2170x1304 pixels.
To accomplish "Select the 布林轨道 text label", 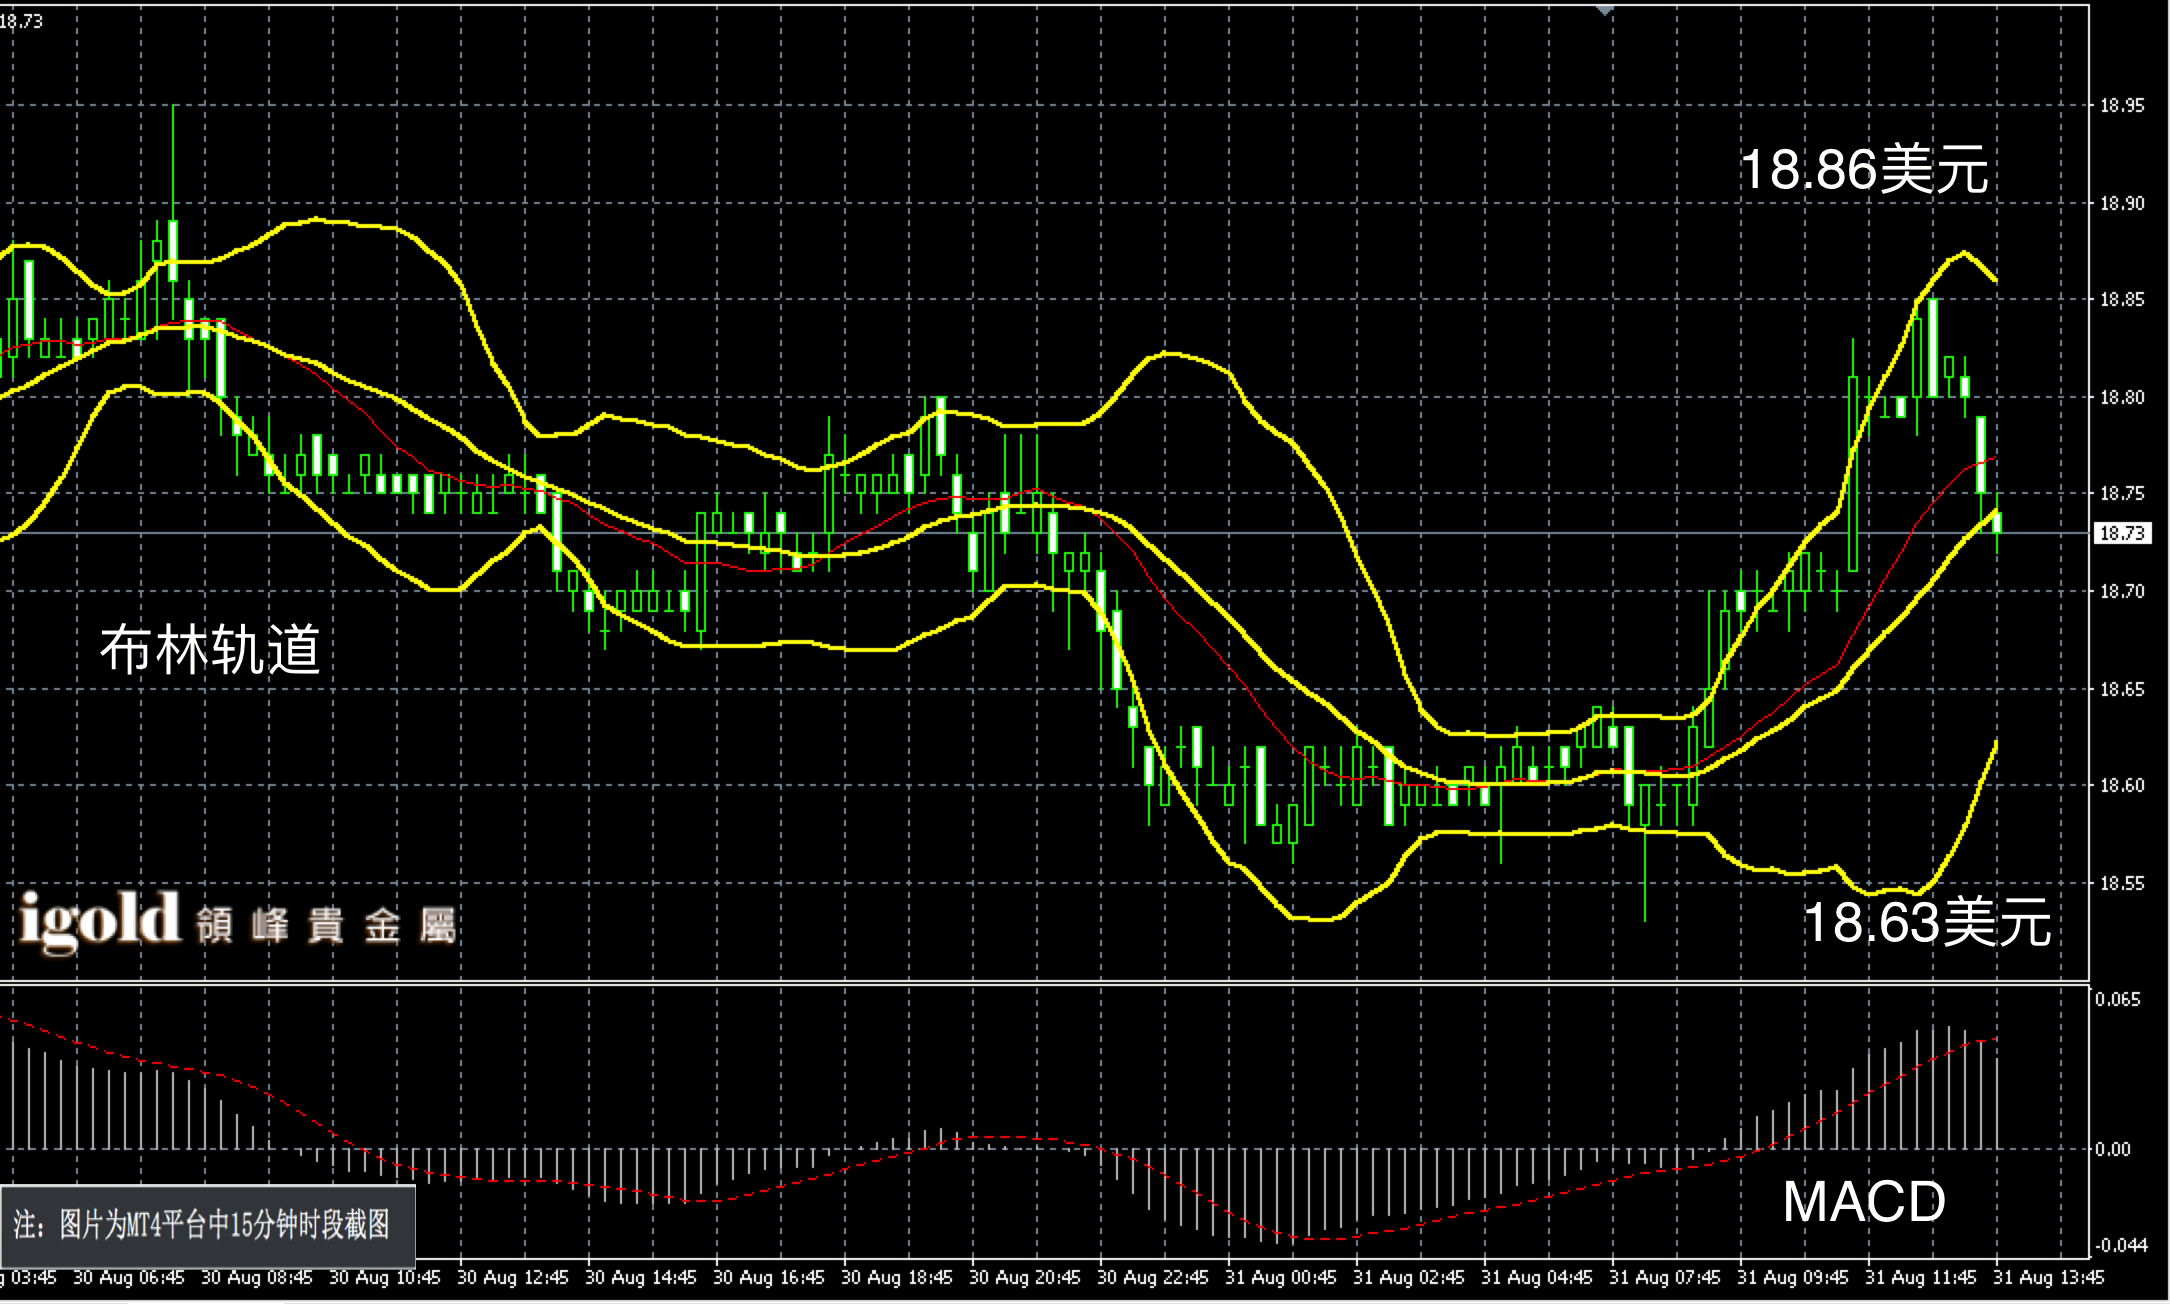I will tap(210, 650).
